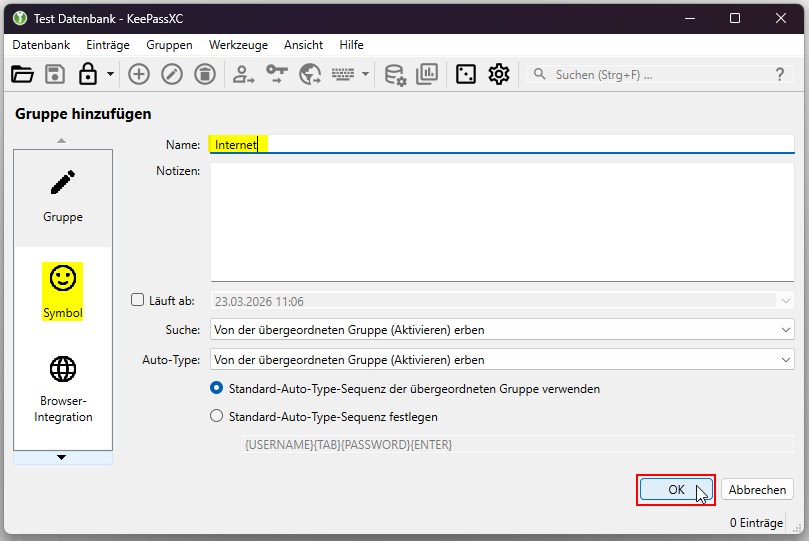This screenshot has width=809, height=541.
Task: Click the search magnifier icon
Action: point(540,74)
